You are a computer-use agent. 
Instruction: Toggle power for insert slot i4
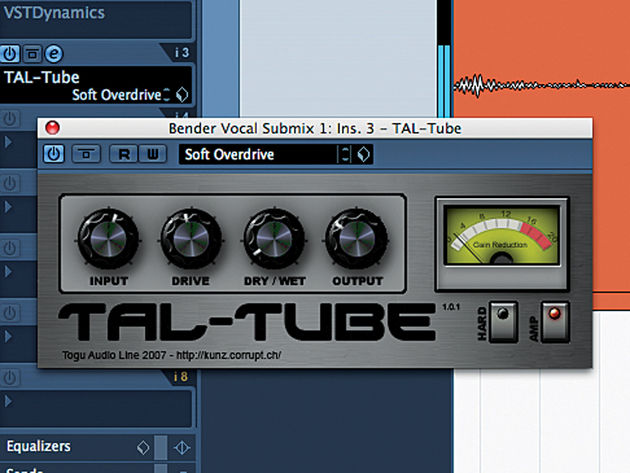(x=10, y=118)
